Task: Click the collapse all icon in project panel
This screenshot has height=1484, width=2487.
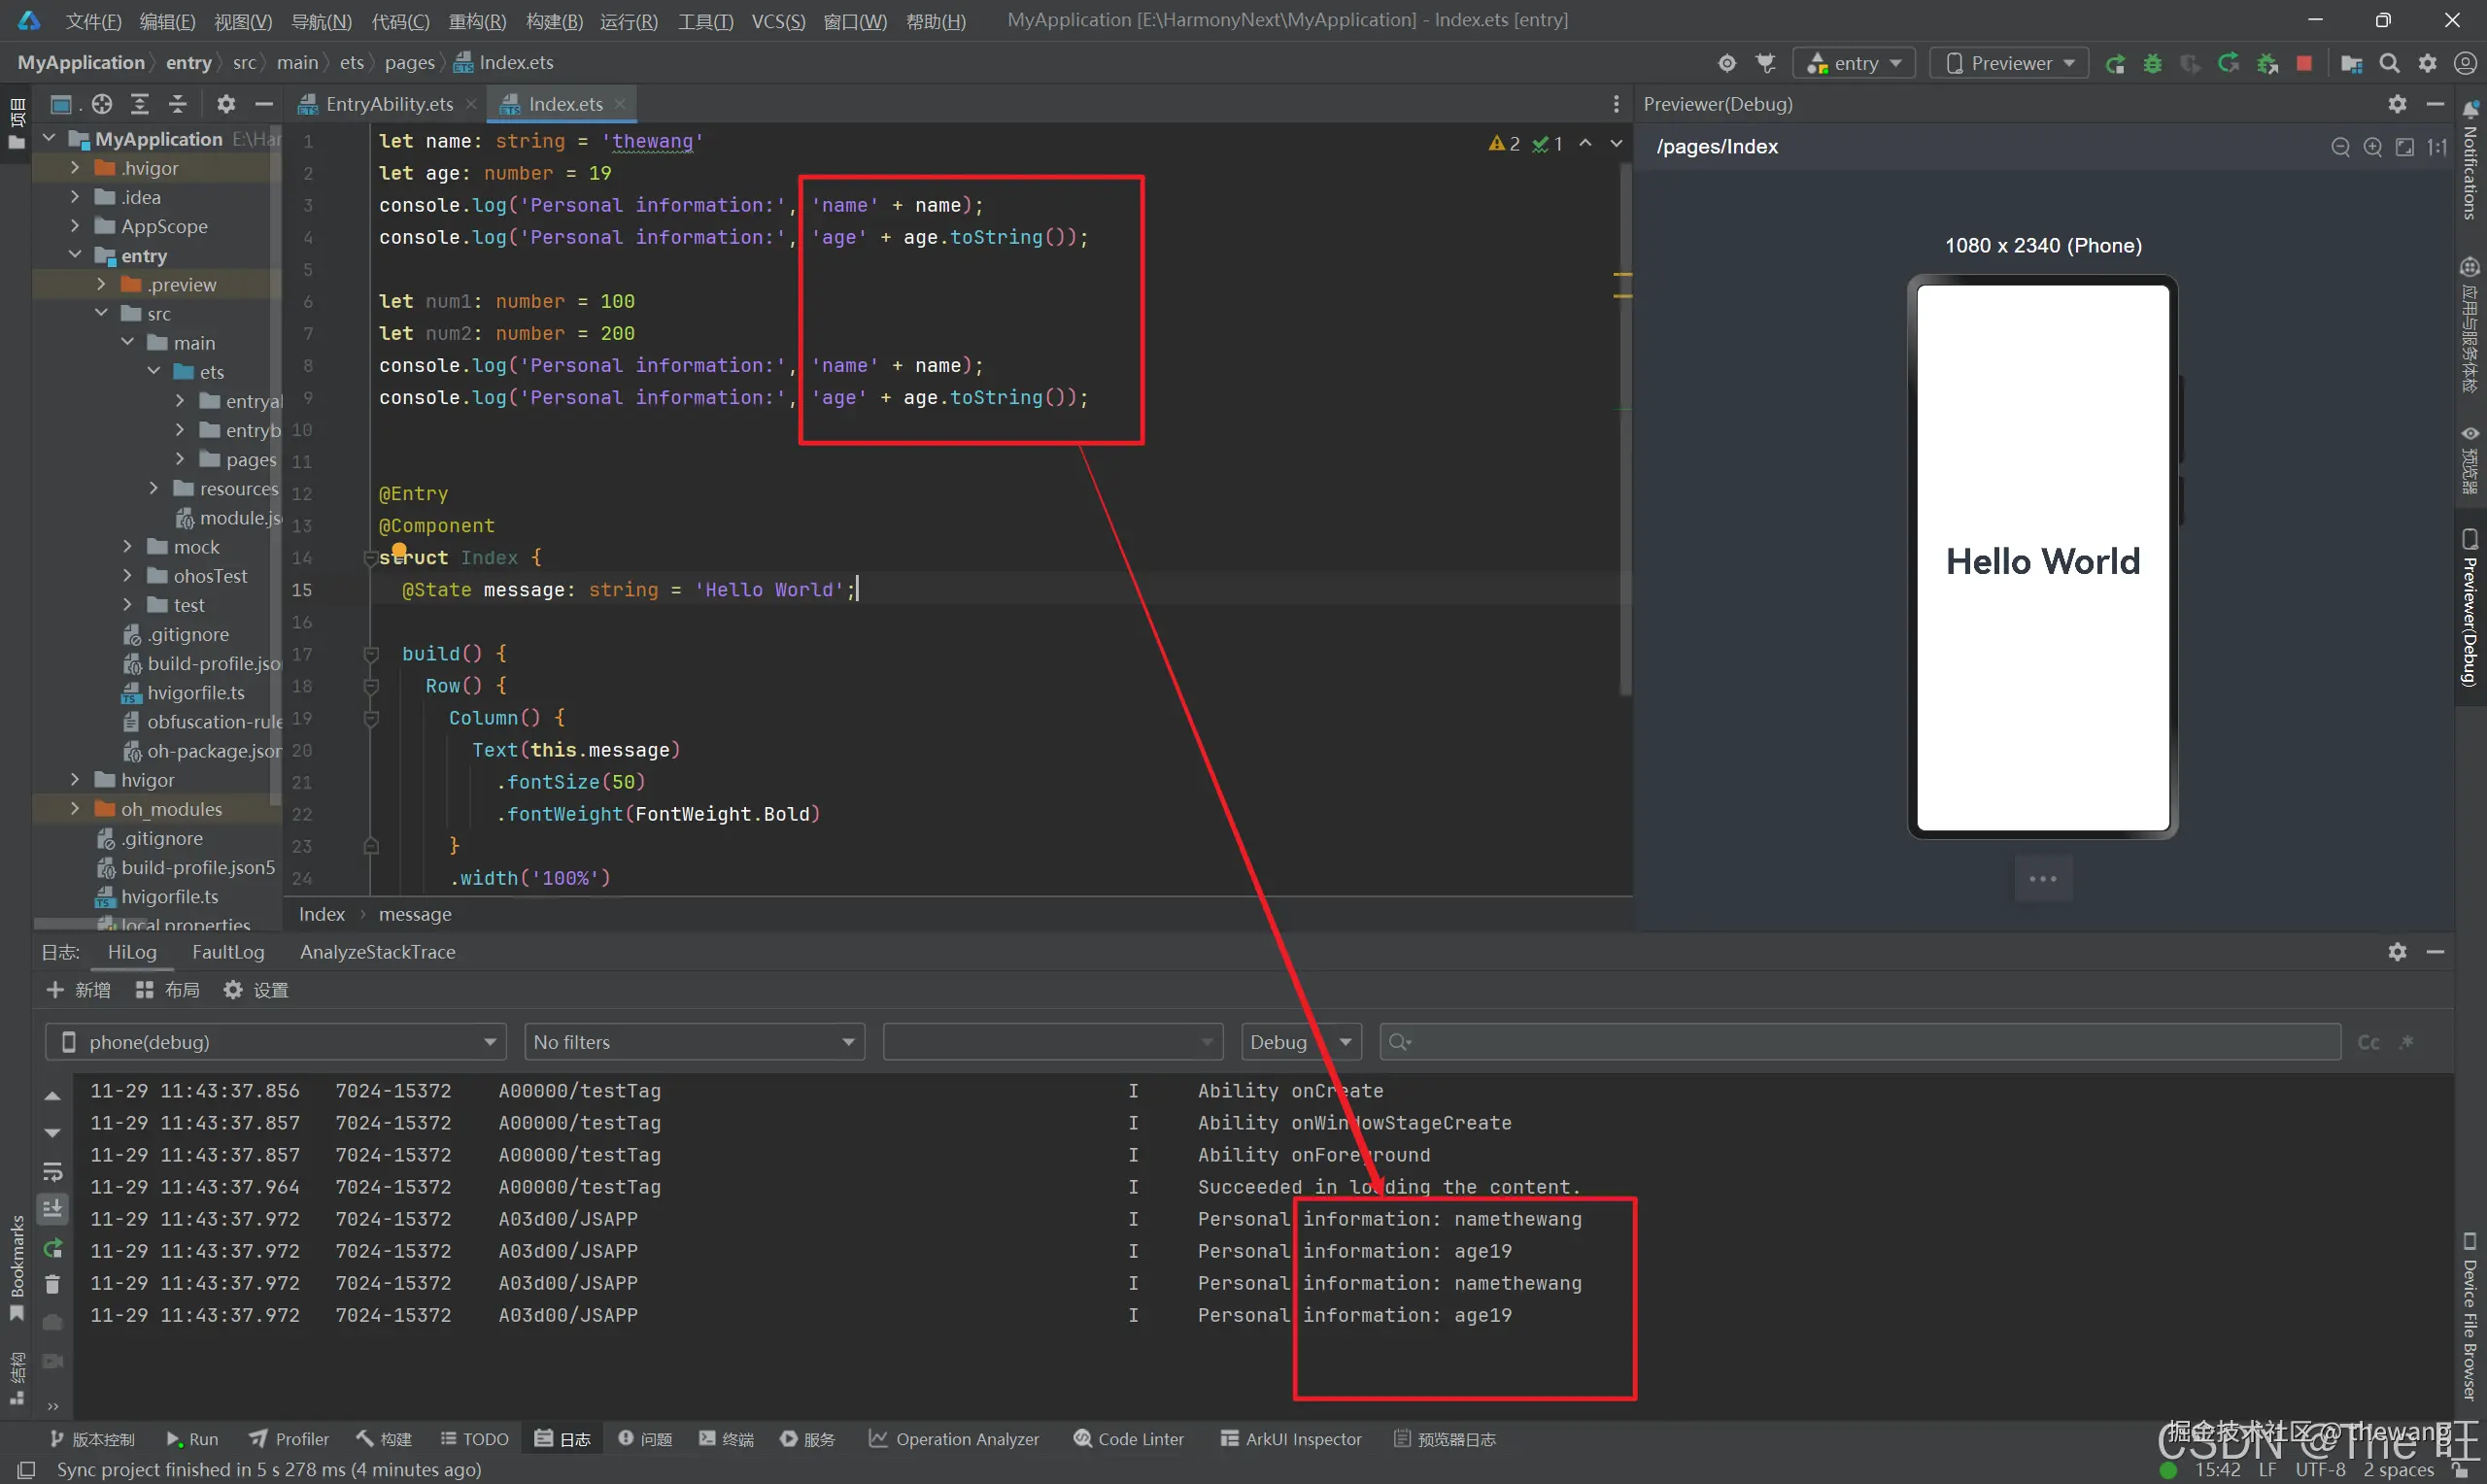Action: tap(178, 104)
